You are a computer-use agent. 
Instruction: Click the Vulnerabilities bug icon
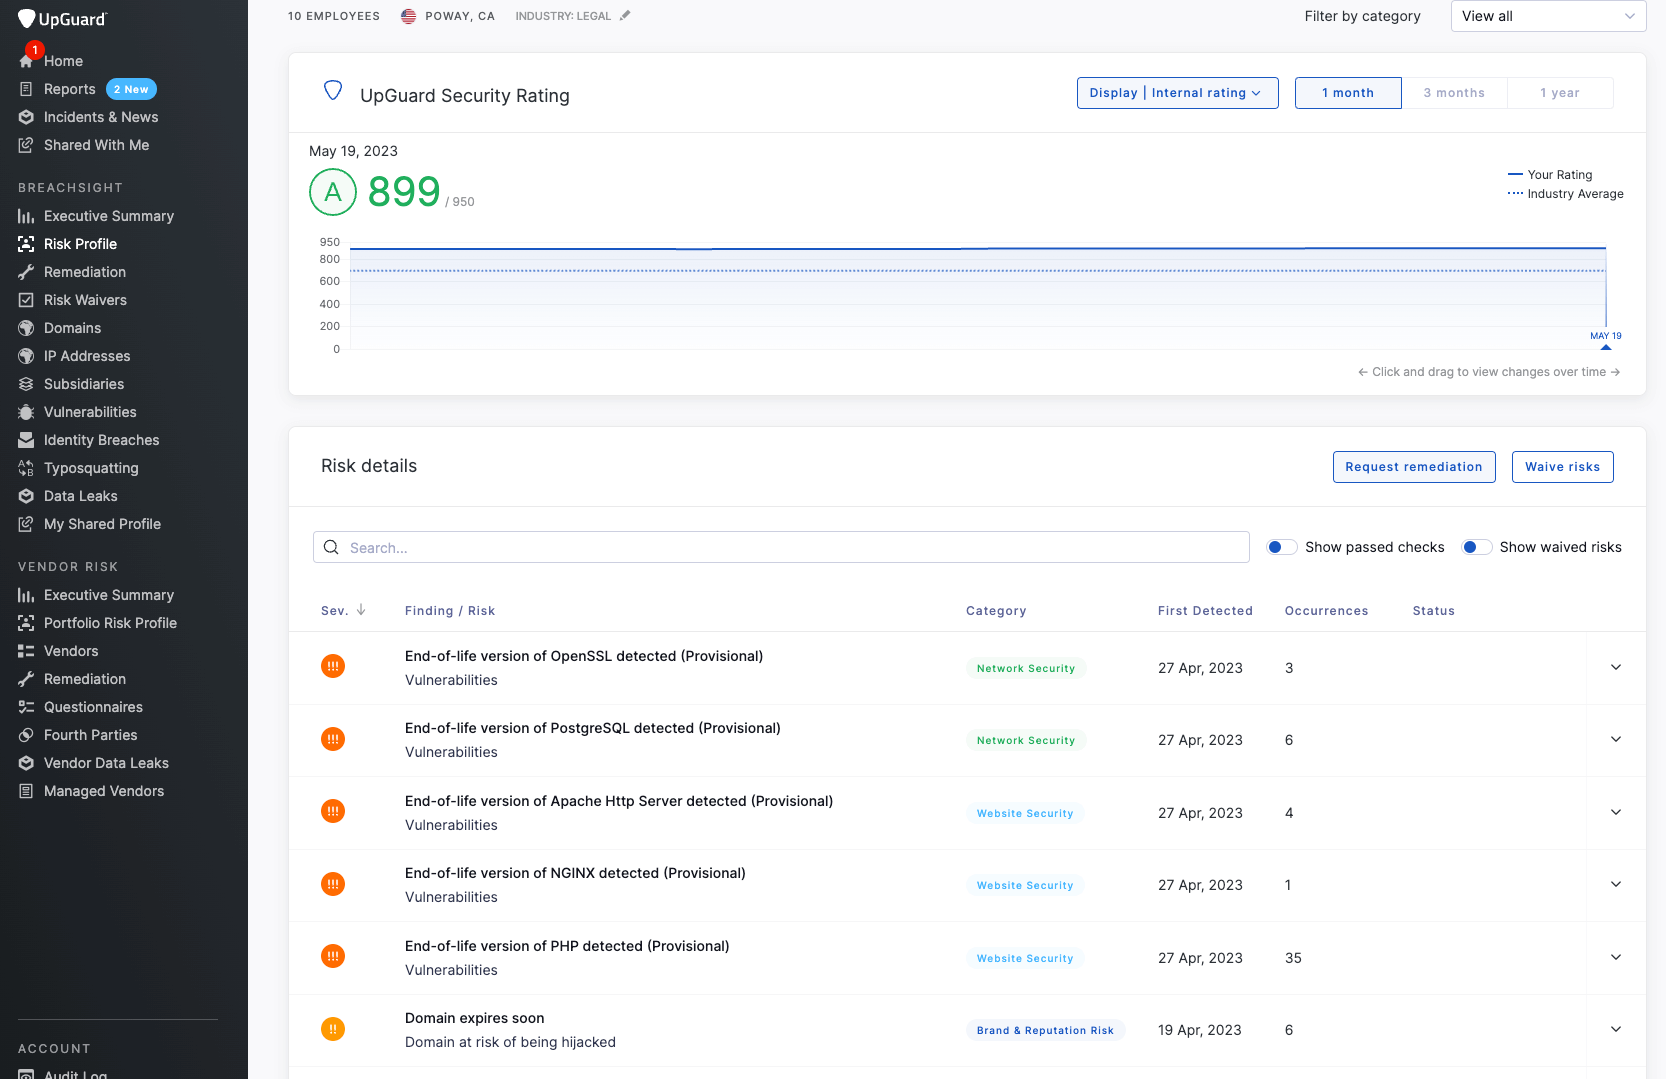click(26, 412)
